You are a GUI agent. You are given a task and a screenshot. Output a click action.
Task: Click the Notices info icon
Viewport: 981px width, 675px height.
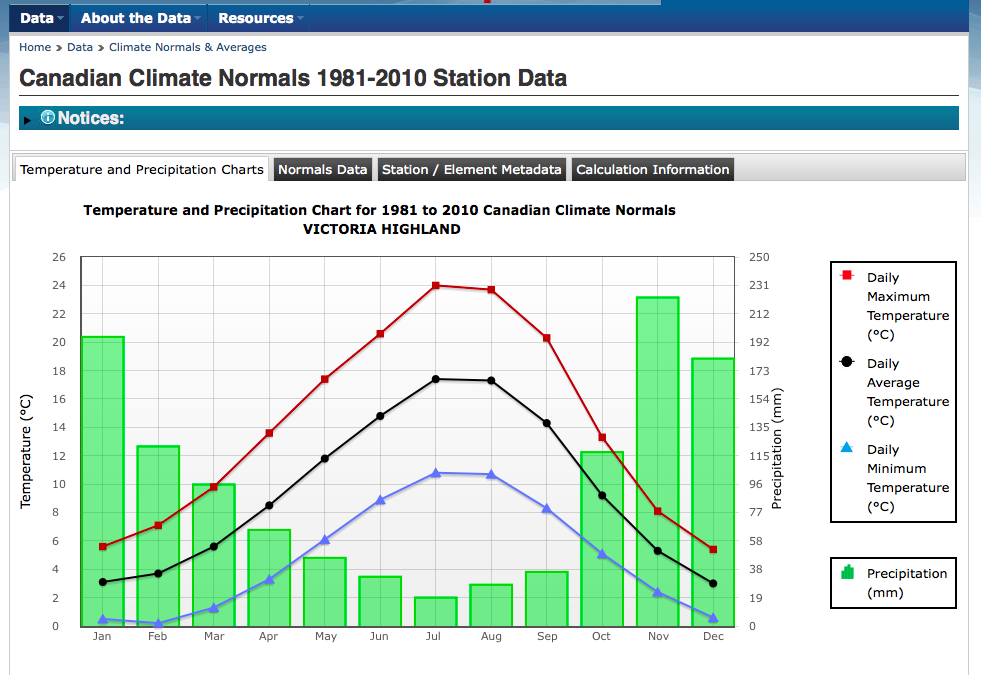(x=47, y=118)
